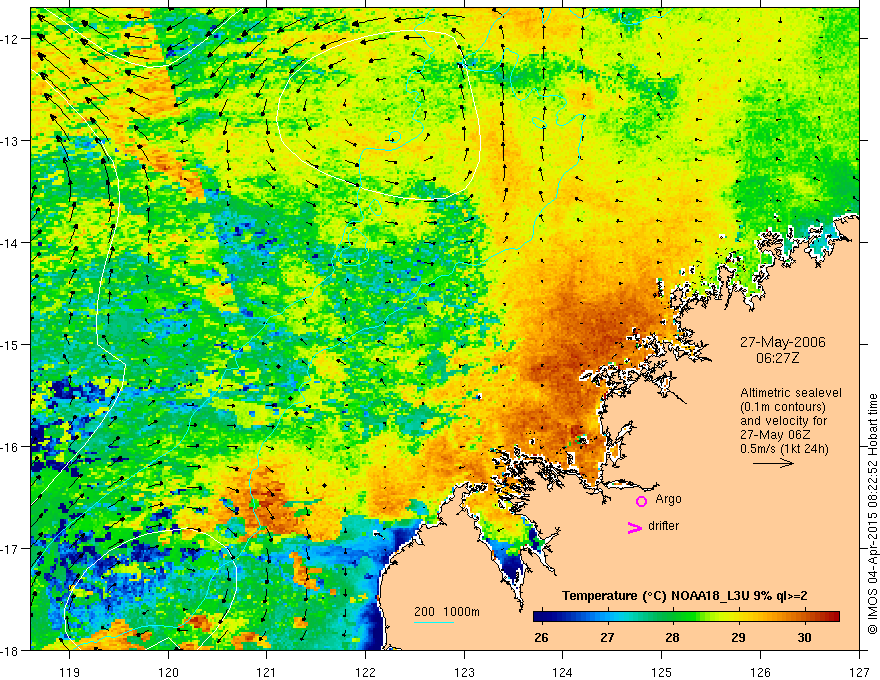Click the '200 1000m' bathymetry label
880x680 pixels.
(x=447, y=612)
